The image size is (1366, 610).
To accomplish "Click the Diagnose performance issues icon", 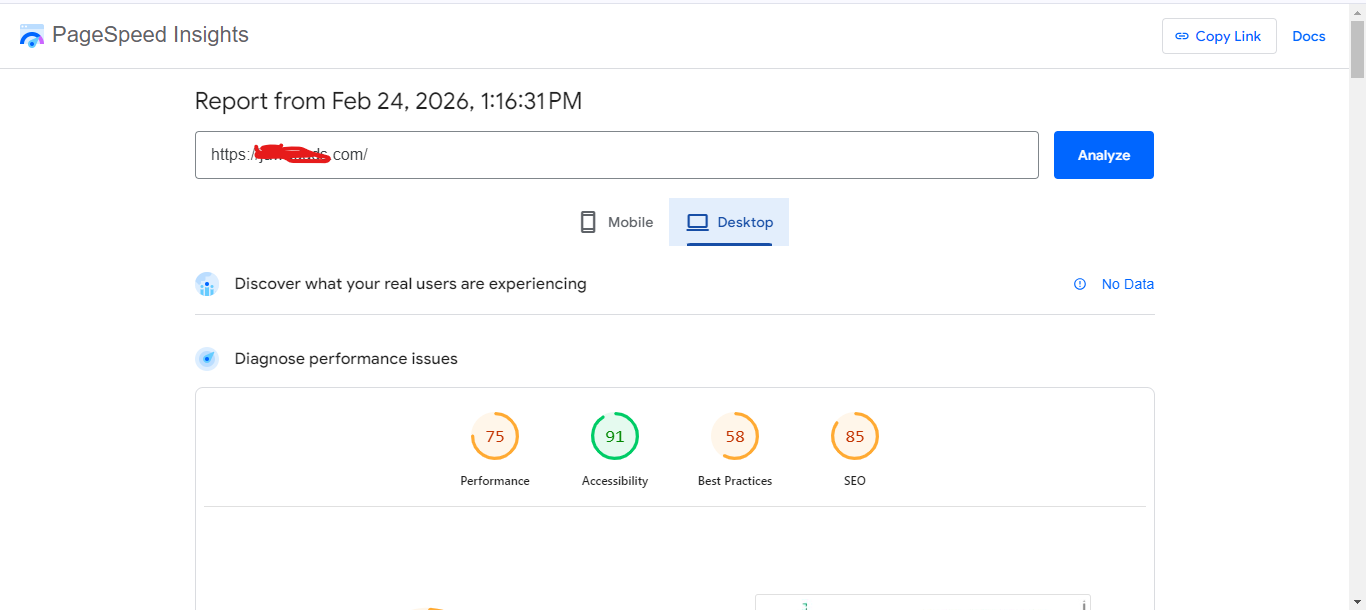I will 207,359.
